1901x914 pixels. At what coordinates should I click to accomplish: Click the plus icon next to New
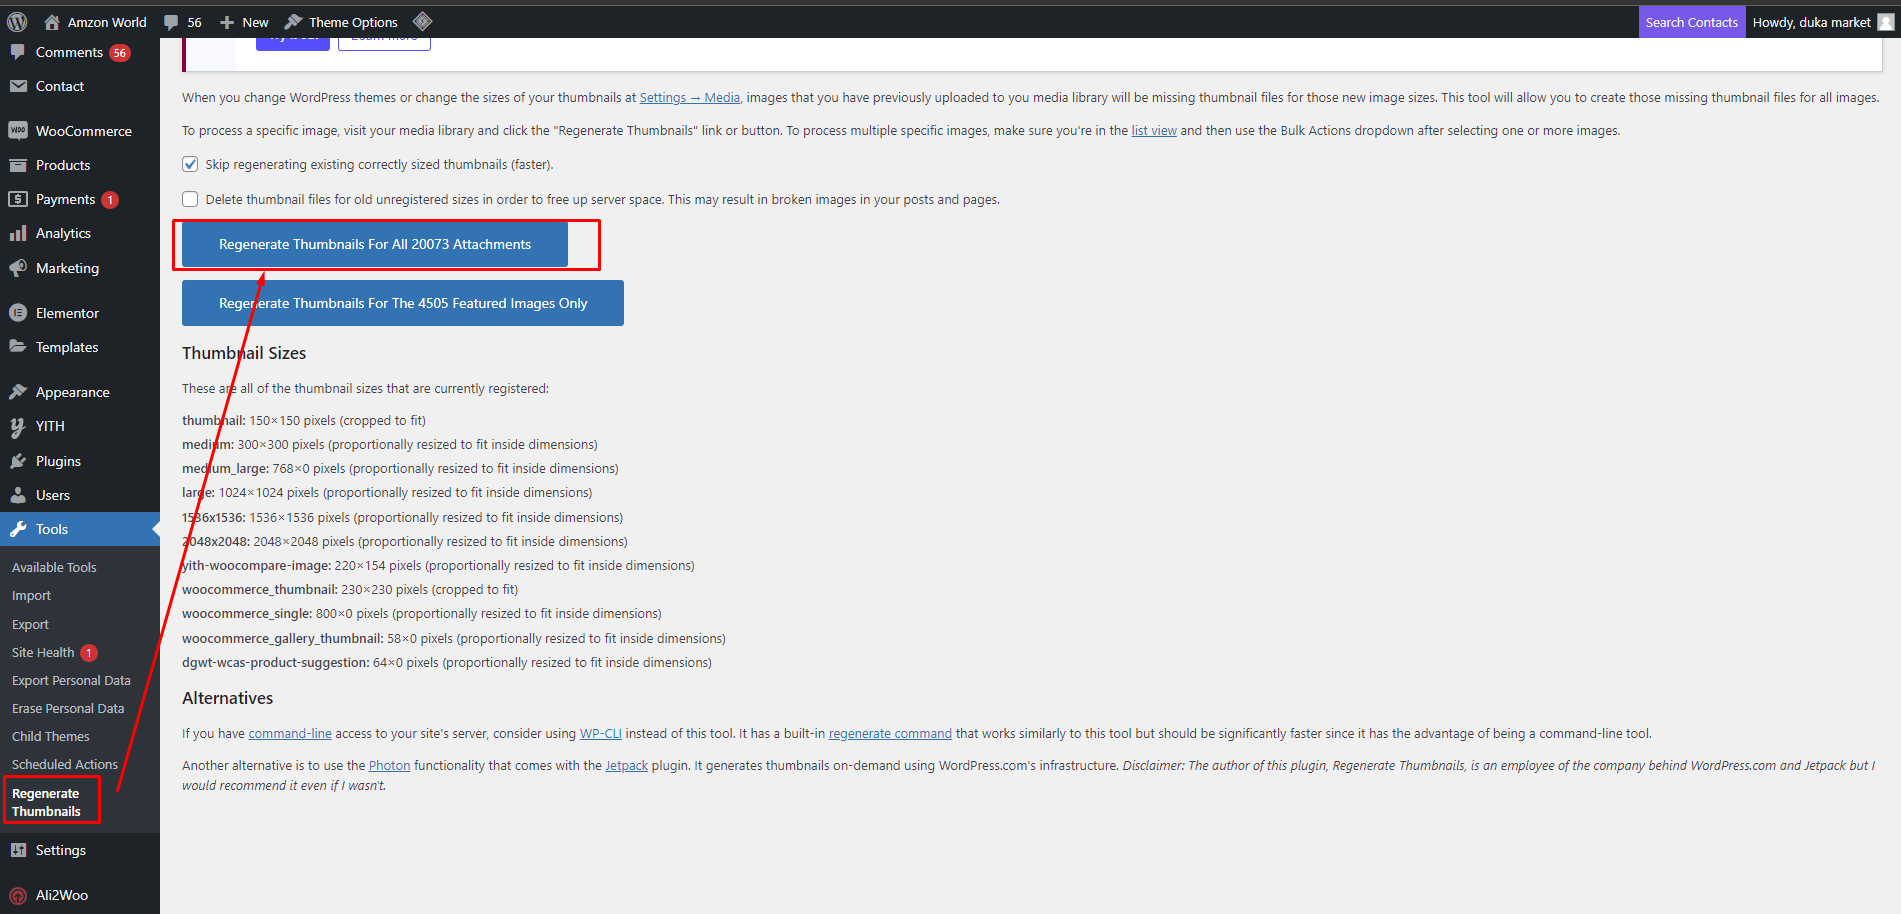227,22
